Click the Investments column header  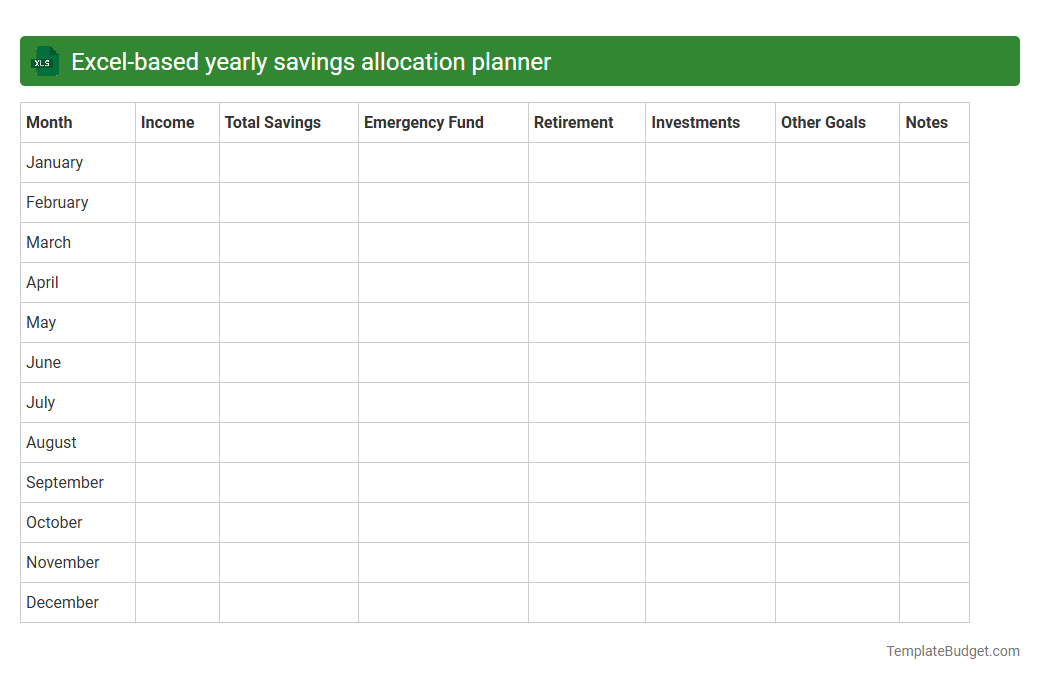point(695,122)
